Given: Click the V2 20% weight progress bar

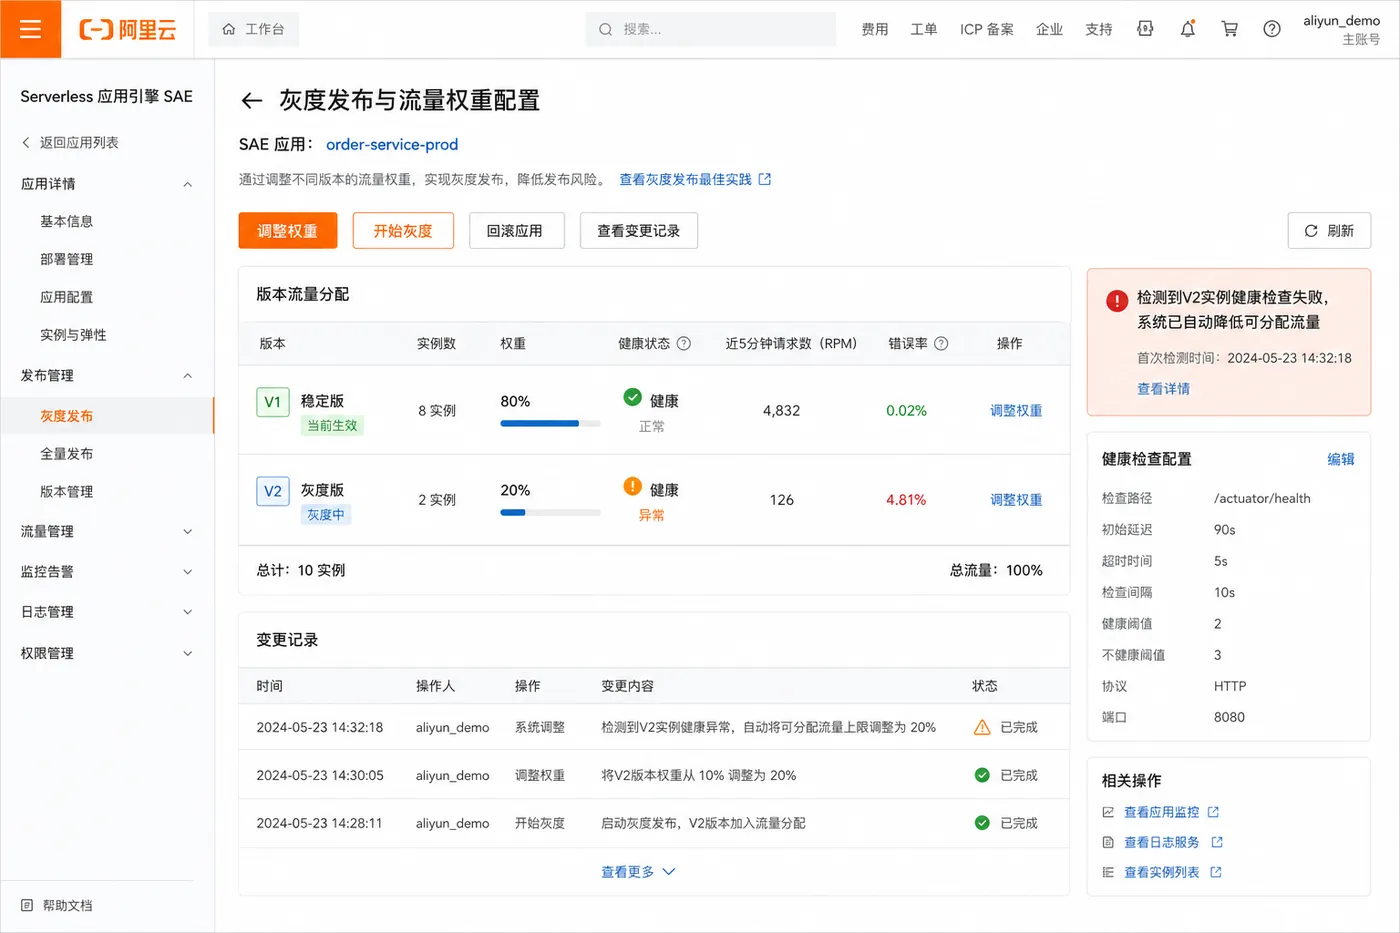Looking at the screenshot, I should [550, 513].
